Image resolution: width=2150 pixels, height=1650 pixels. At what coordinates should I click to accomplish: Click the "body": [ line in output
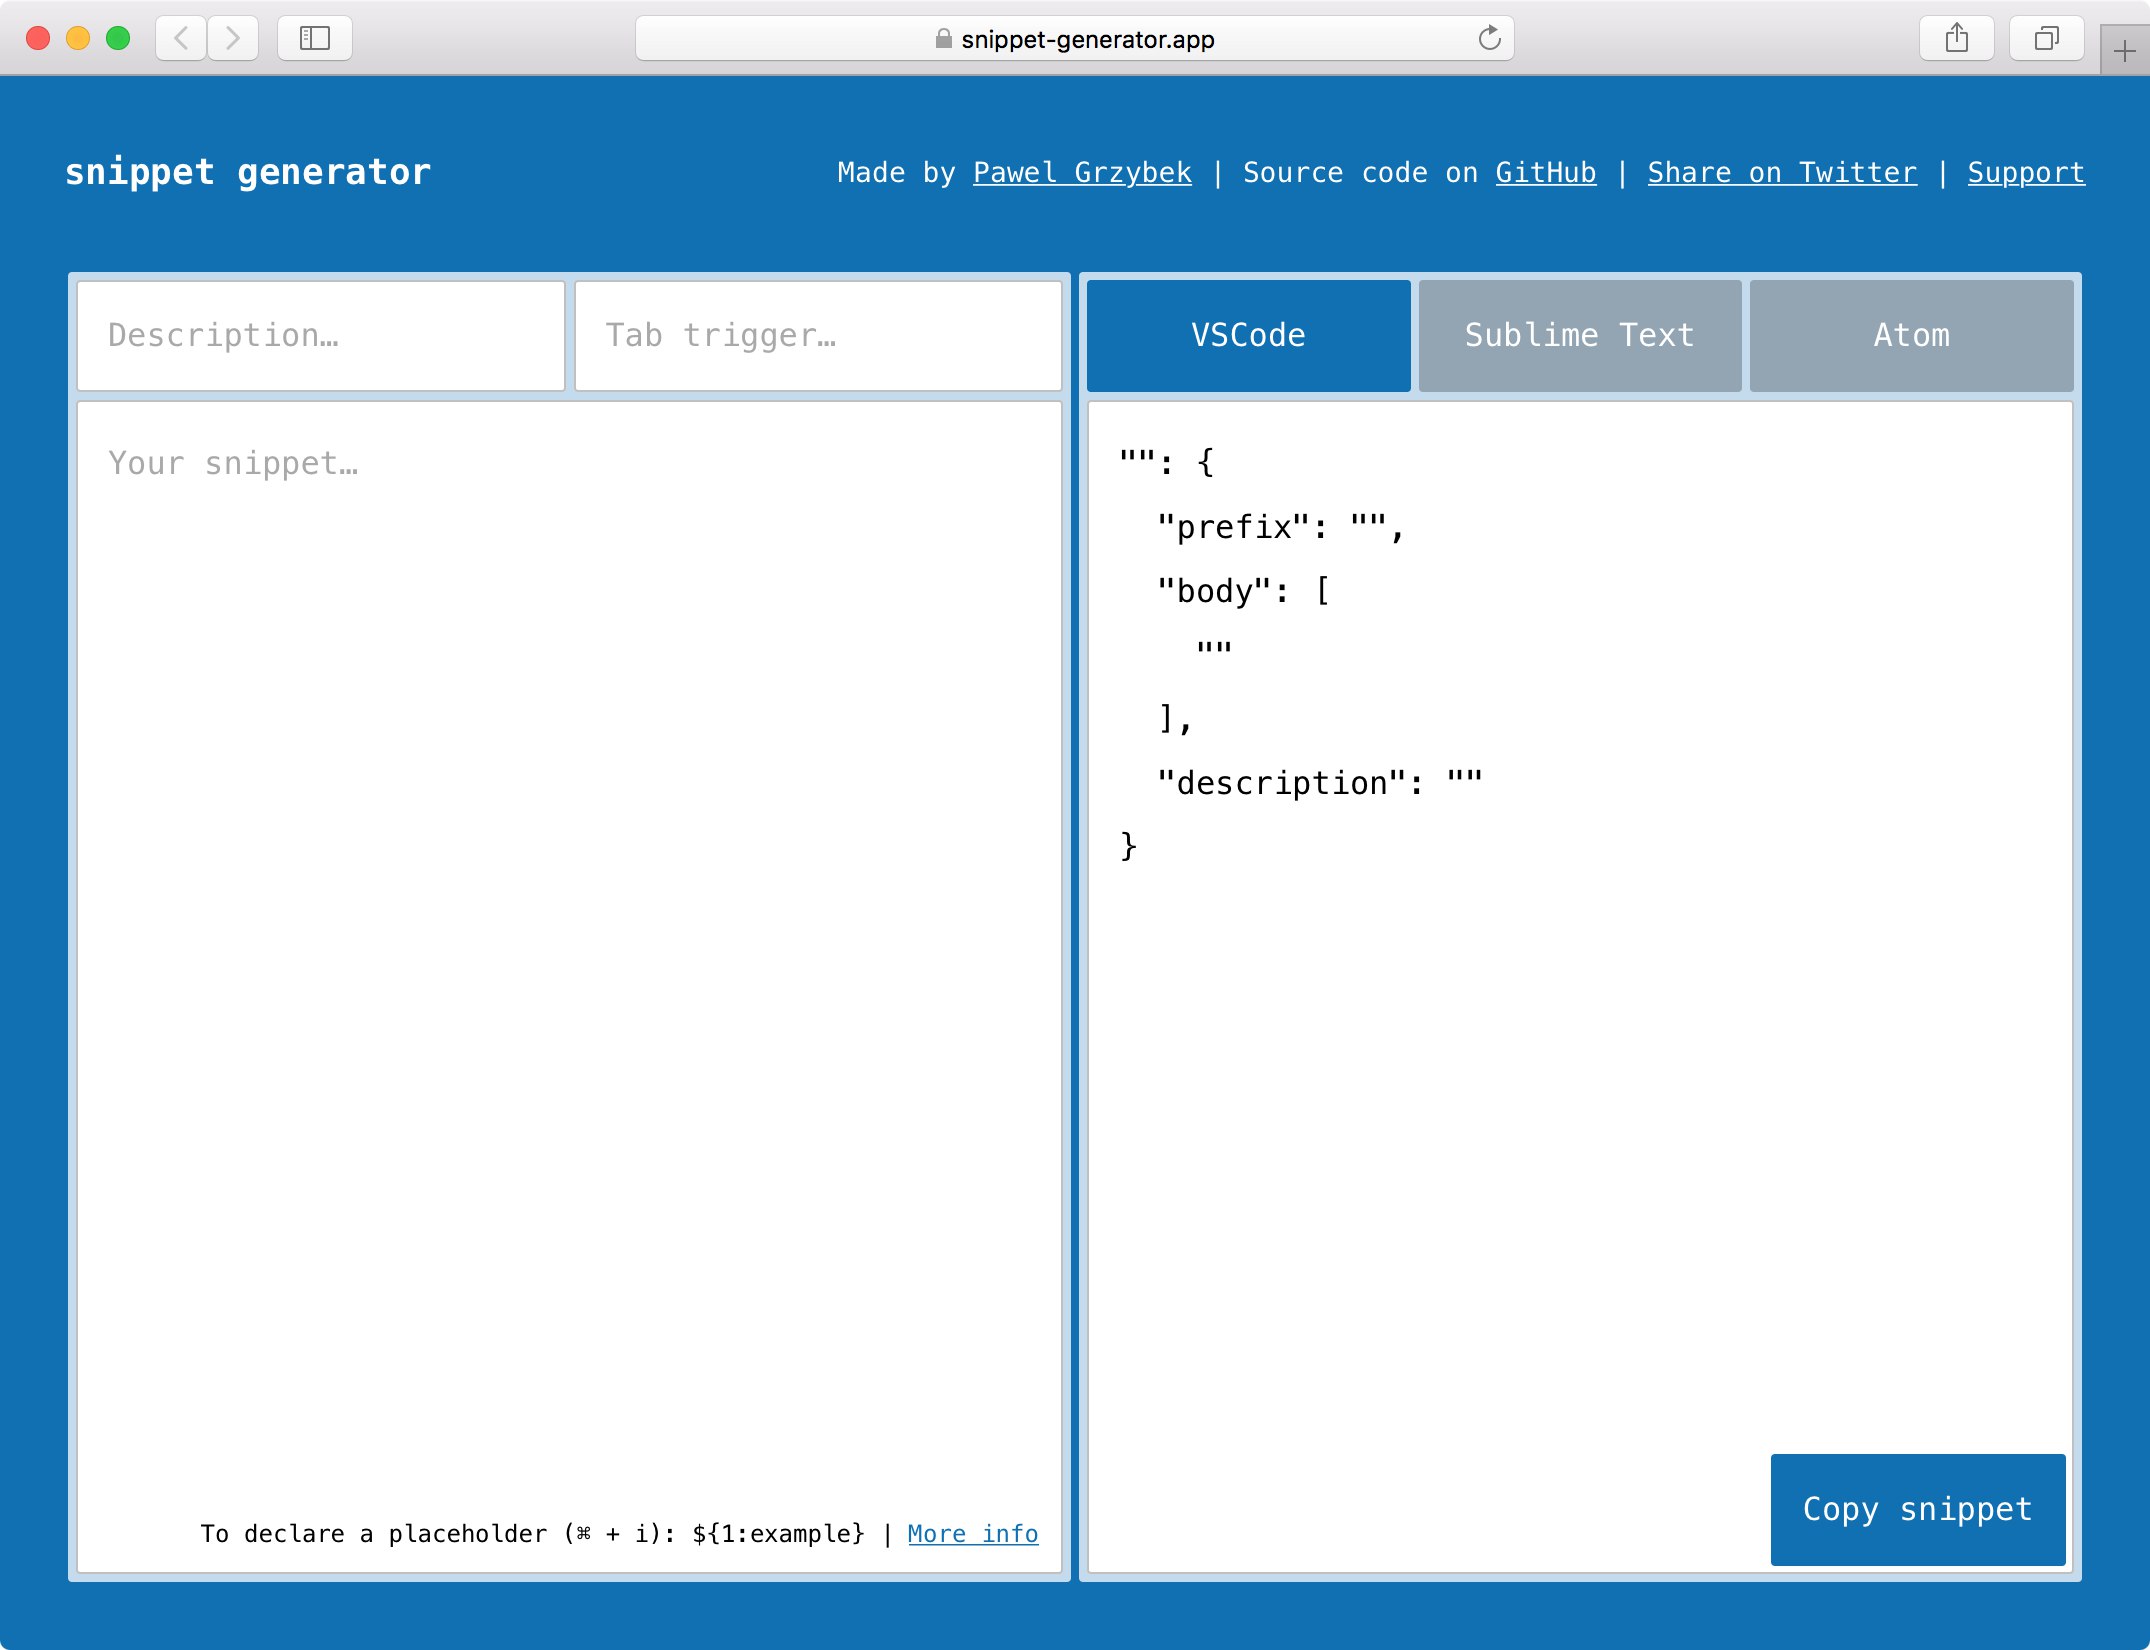coord(1243,591)
